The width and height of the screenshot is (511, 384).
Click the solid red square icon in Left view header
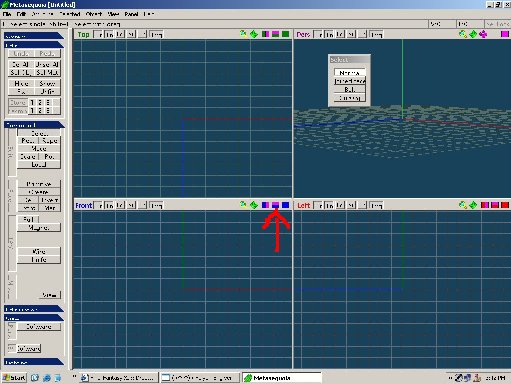click(x=505, y=205)
